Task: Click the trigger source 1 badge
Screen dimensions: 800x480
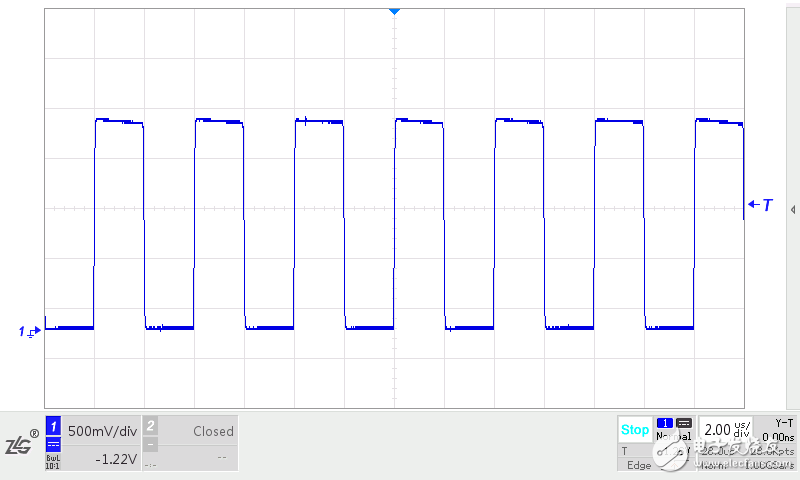Action: [x=664, y=423]
